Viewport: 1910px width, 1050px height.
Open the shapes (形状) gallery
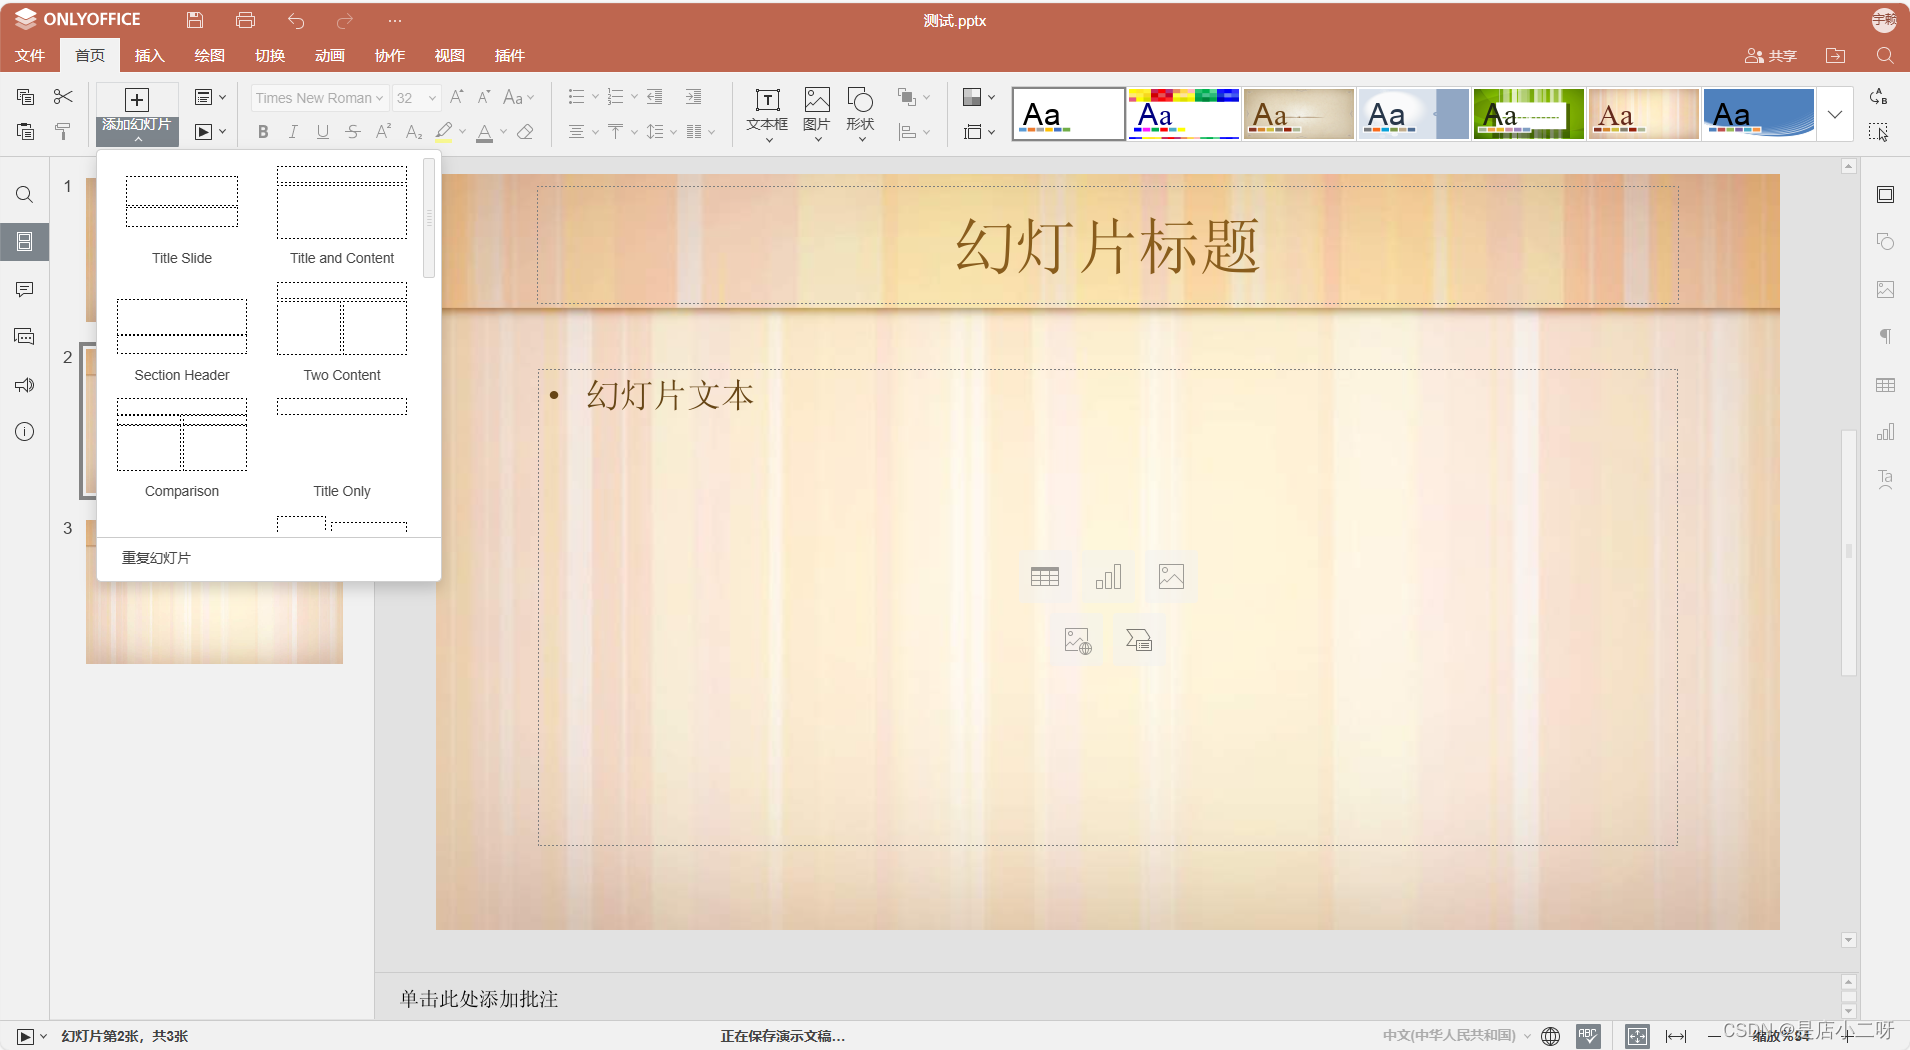pyautogui.click(x=860, y=113)
